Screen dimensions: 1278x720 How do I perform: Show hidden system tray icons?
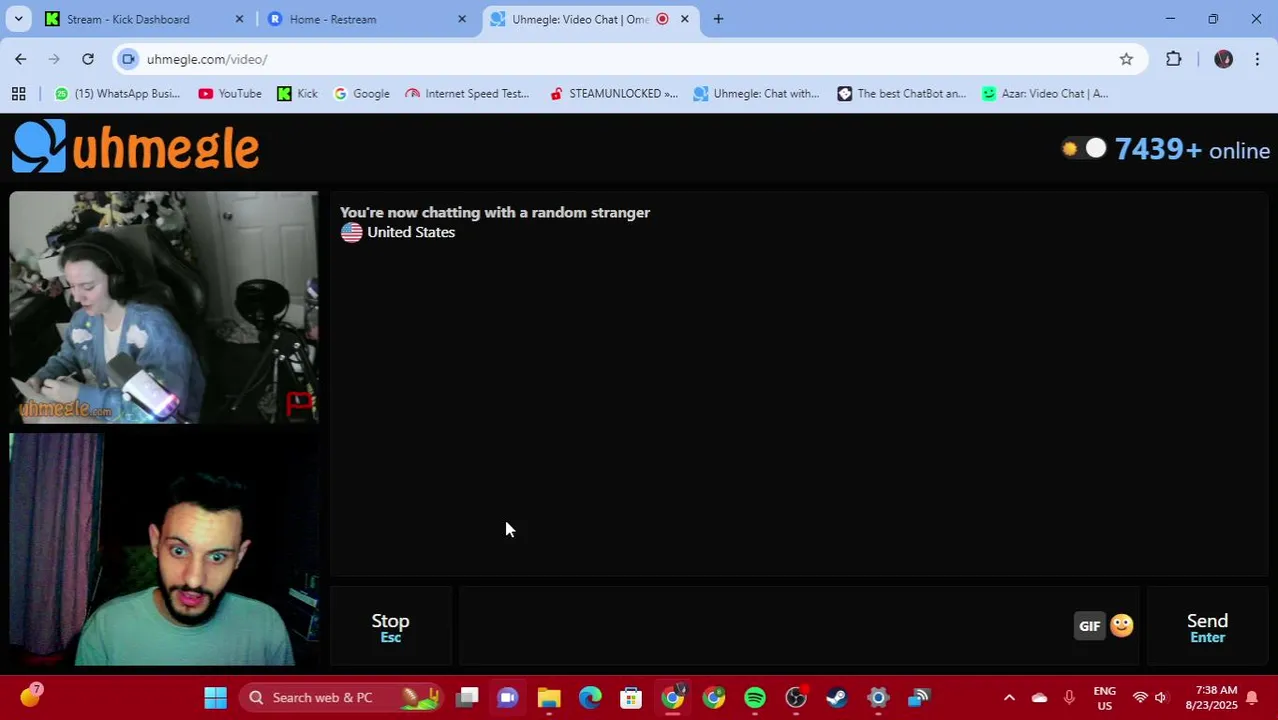coord(1009,697)
